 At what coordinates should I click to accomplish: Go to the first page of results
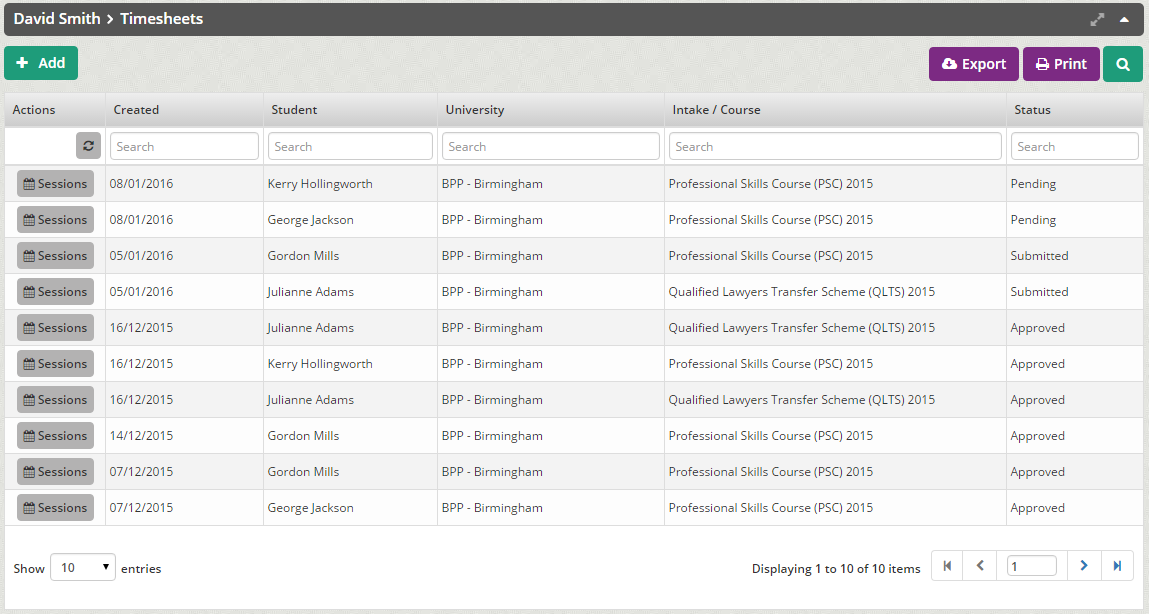coord(947,566)
